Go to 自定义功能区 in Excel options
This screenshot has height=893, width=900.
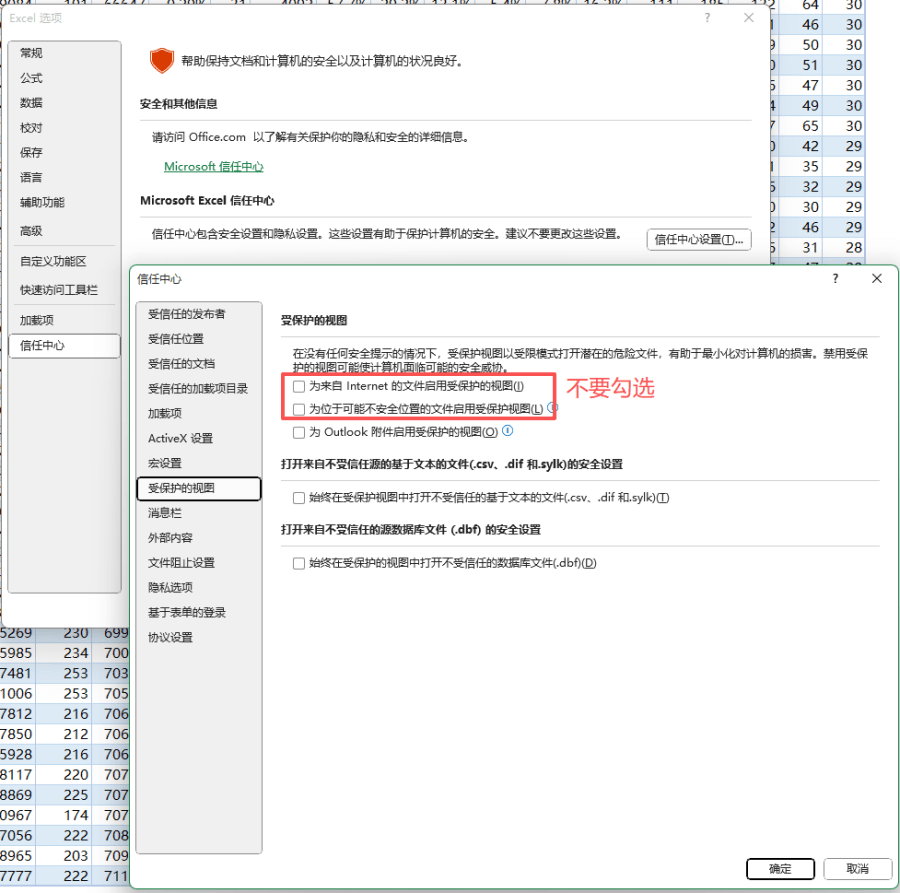click(53, 261)
